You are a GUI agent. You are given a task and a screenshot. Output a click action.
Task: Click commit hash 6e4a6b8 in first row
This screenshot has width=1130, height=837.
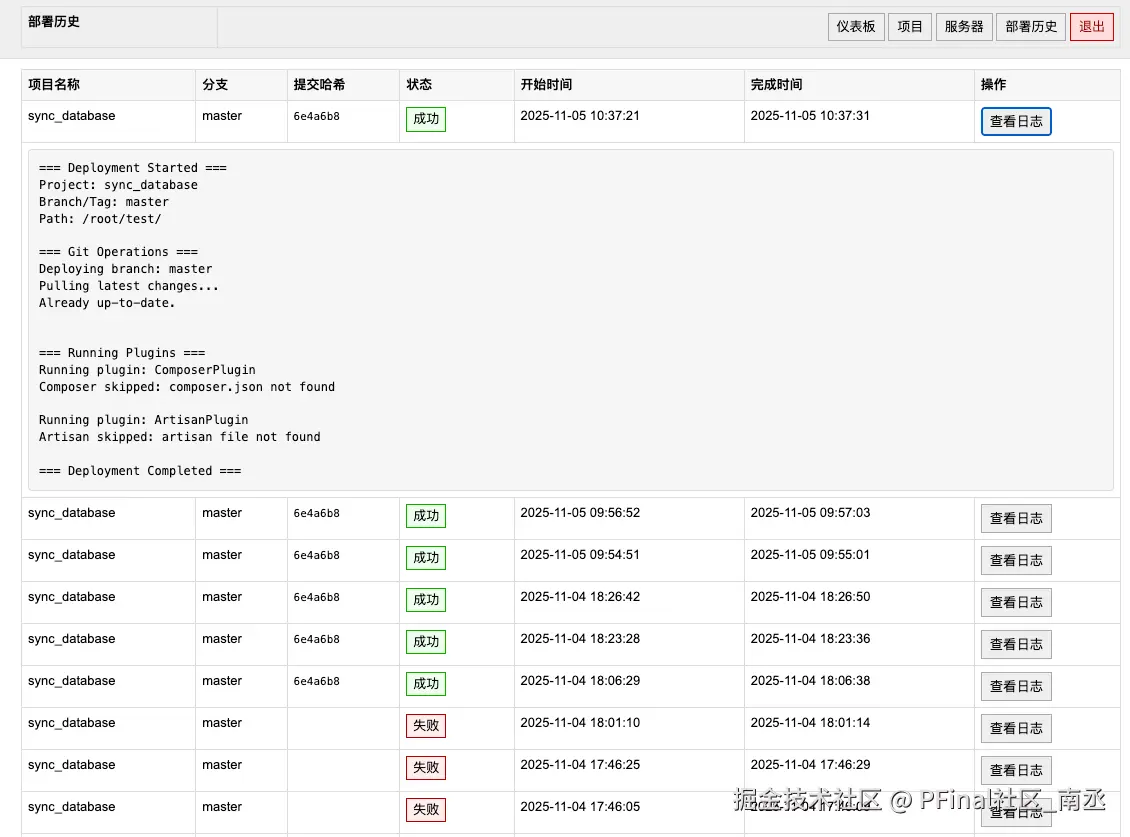click(x=316, y=116)
